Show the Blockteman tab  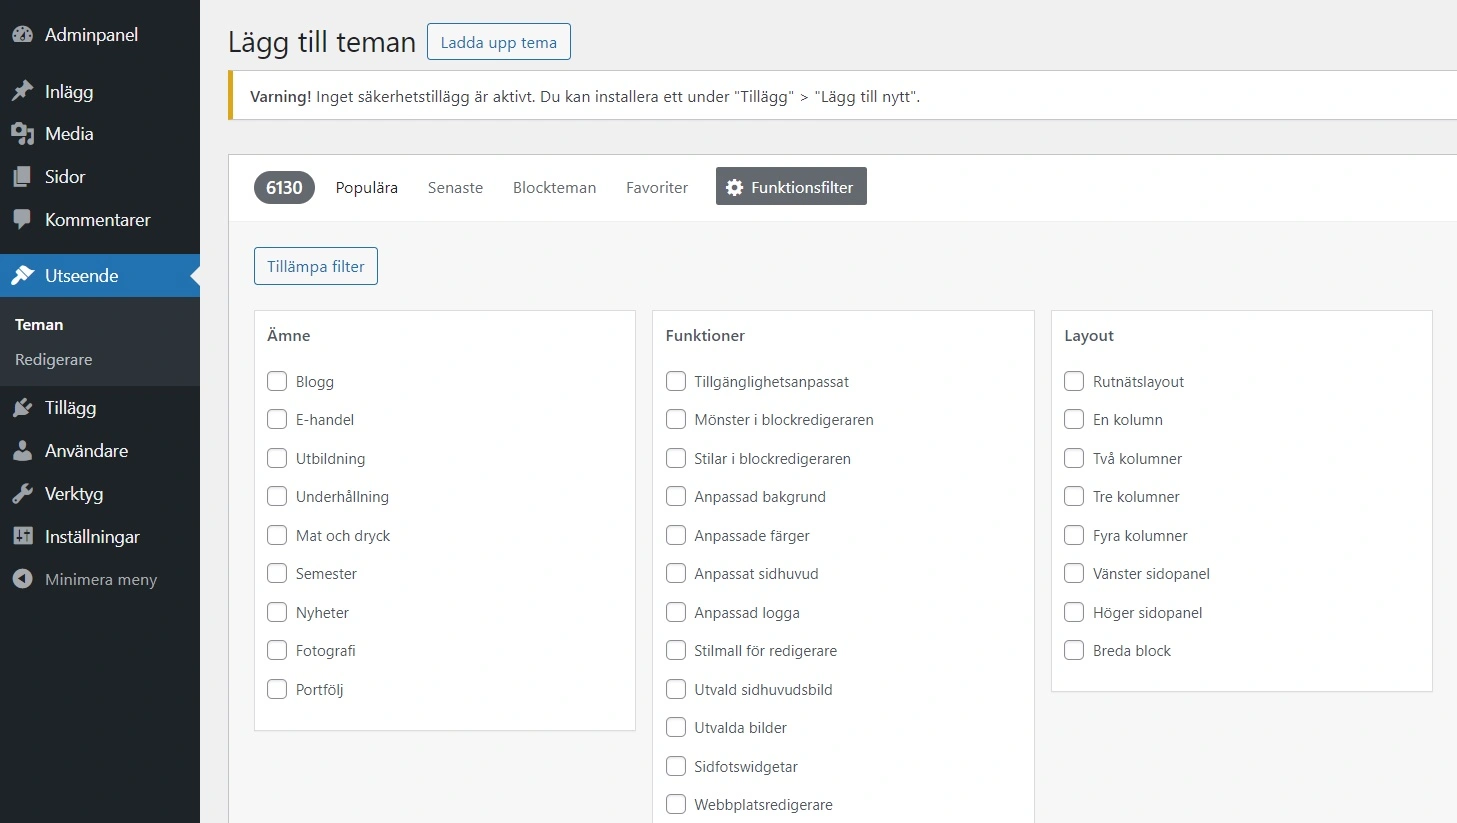(554, 187)
